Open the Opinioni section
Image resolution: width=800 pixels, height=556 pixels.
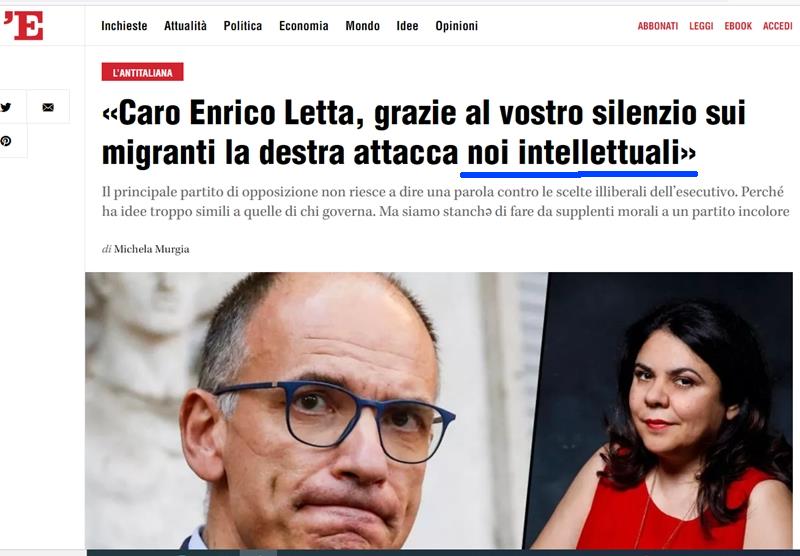(457, 26)
